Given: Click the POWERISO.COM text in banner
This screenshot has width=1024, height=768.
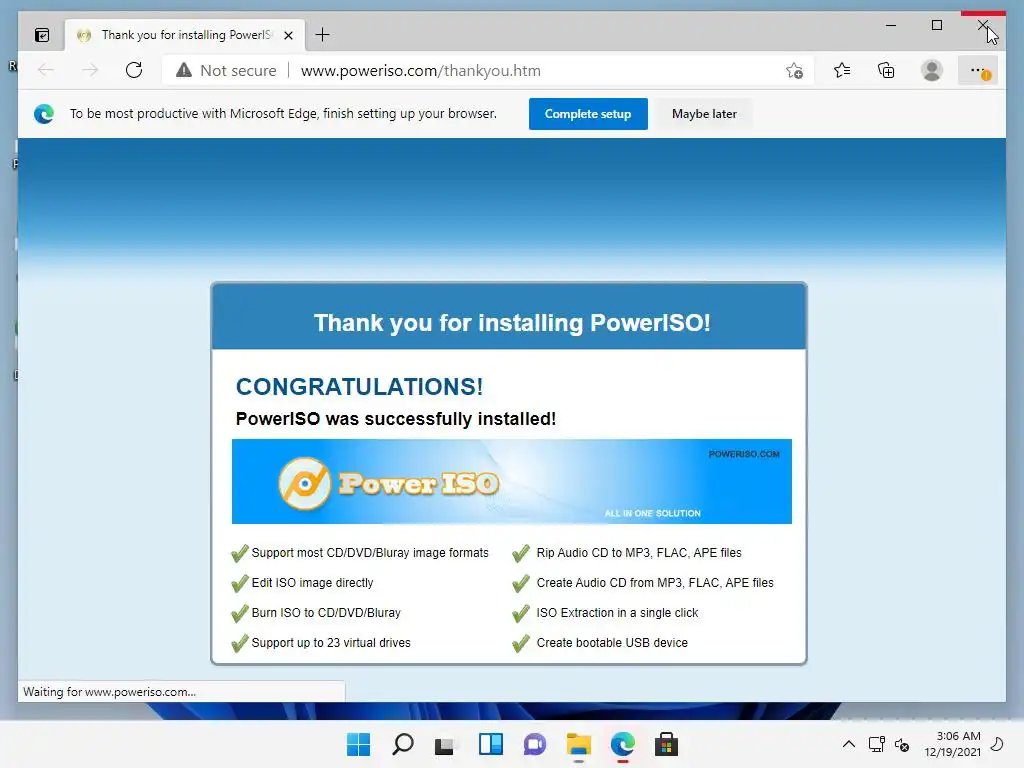Looking at the screenshot, I should tap(744, 454).
